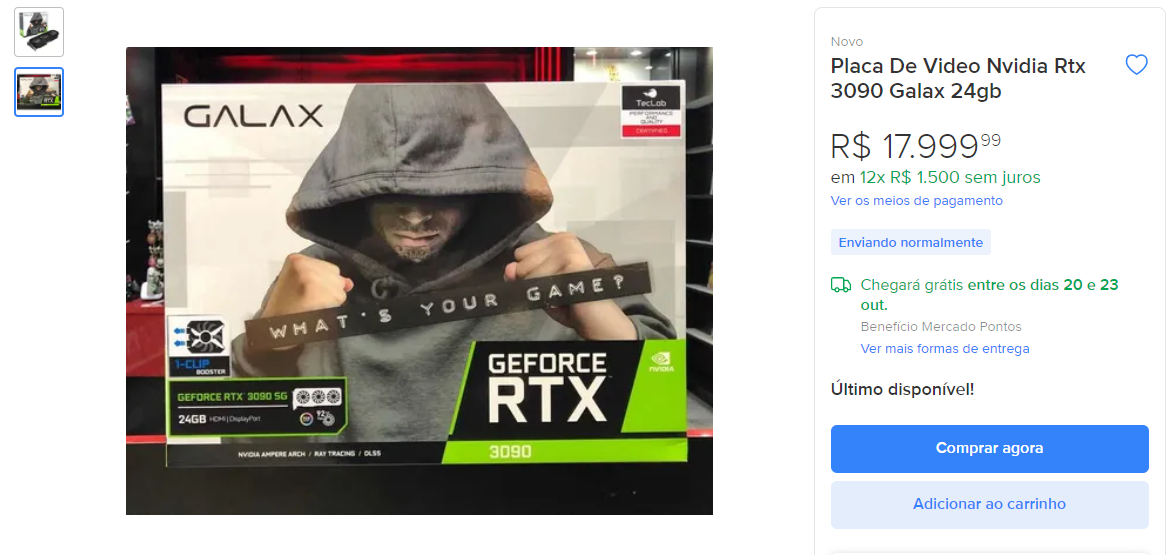Screen dimensions: 1173x555
Task: Click the Comprar agora button
Action: [989, 449]
